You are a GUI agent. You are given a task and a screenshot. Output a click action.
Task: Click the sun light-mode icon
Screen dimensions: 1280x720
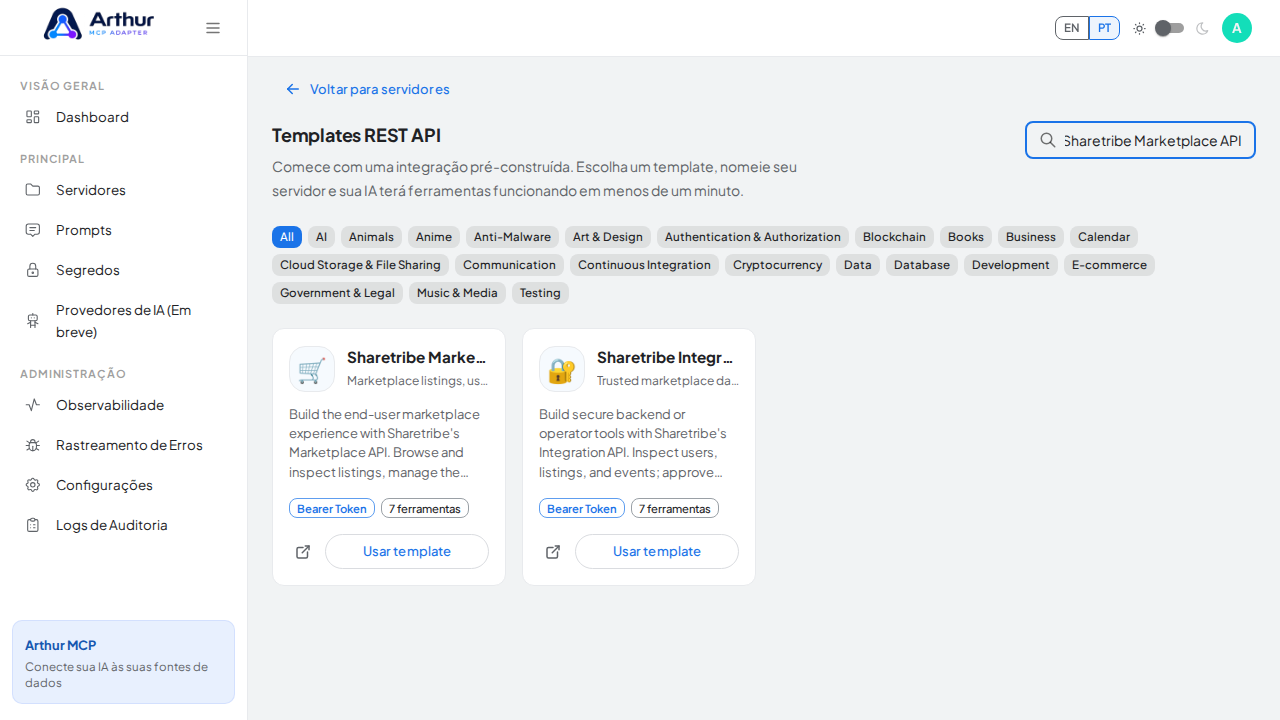[x=1139, y=28]
